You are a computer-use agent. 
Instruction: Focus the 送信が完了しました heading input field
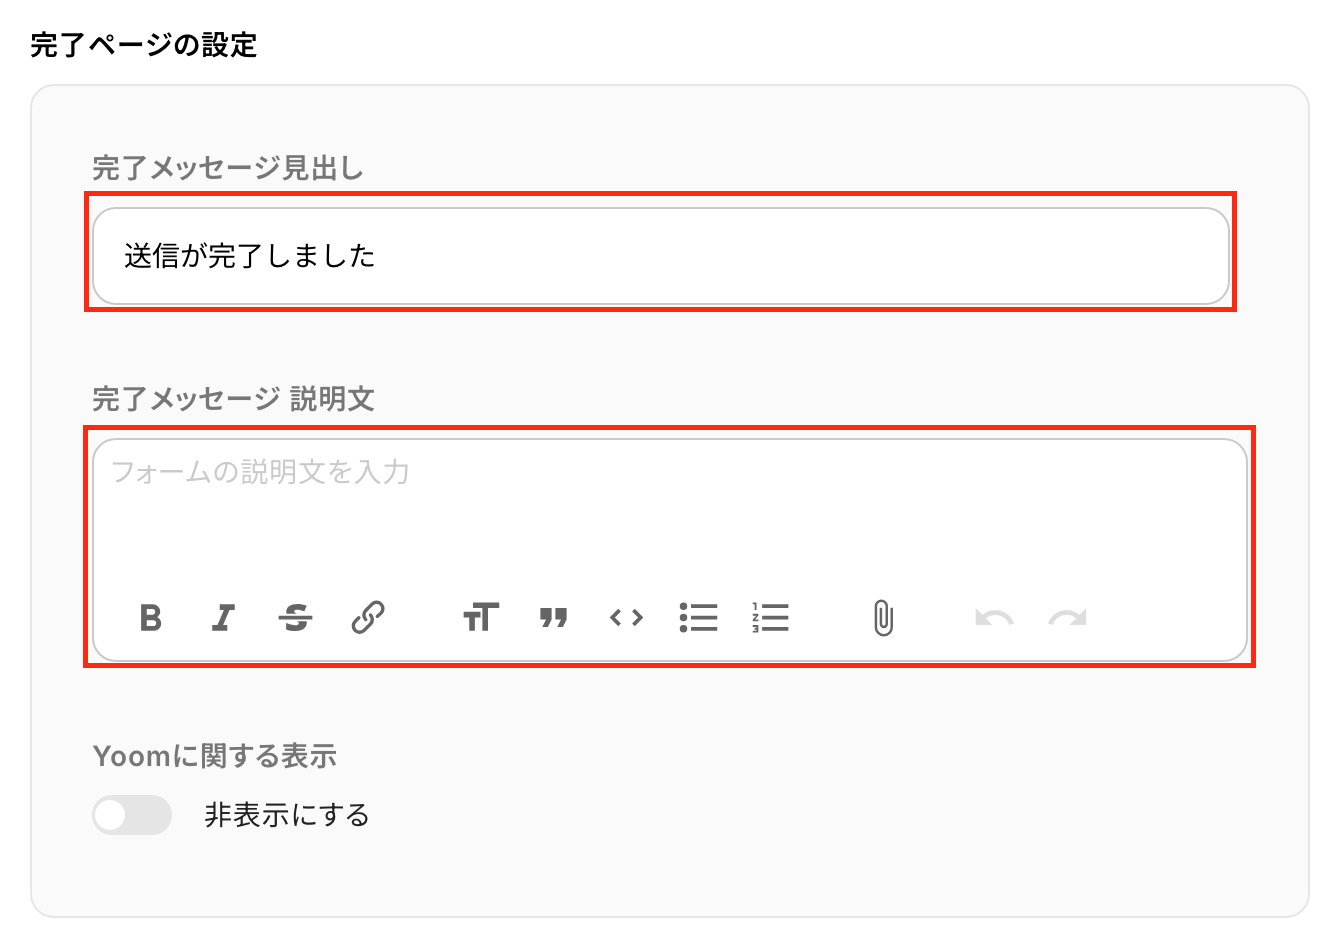(x=661, y=256)
